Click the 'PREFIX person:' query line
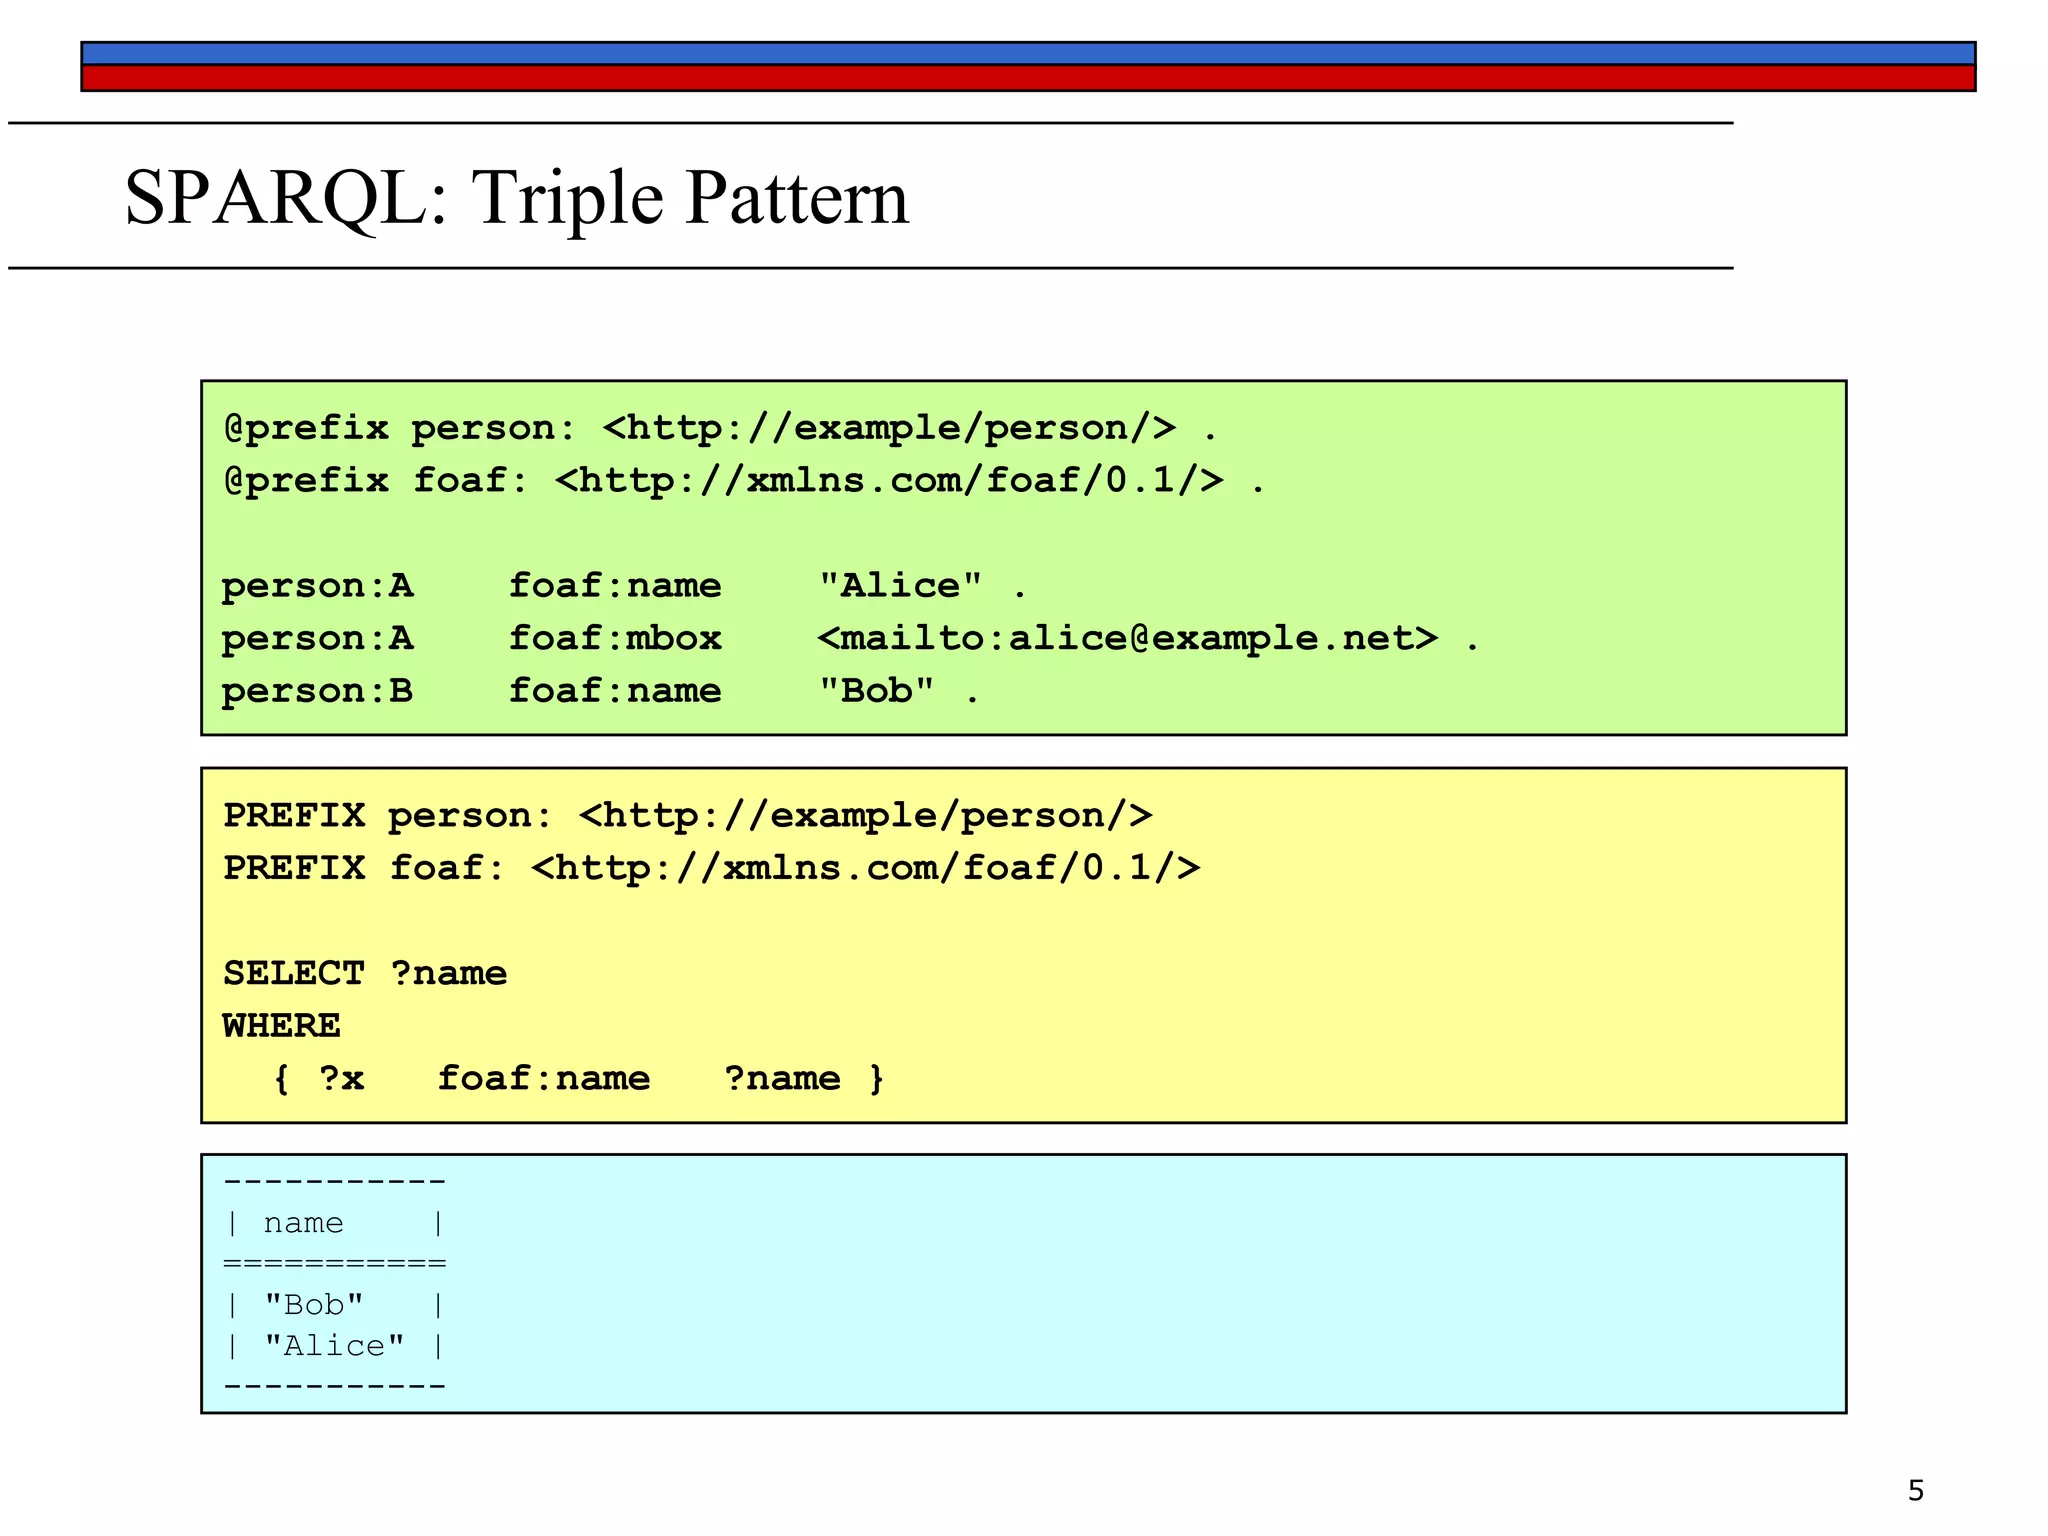This screenshot has width=2048, height=1536. pyautogui.click(x=688, y=816)
